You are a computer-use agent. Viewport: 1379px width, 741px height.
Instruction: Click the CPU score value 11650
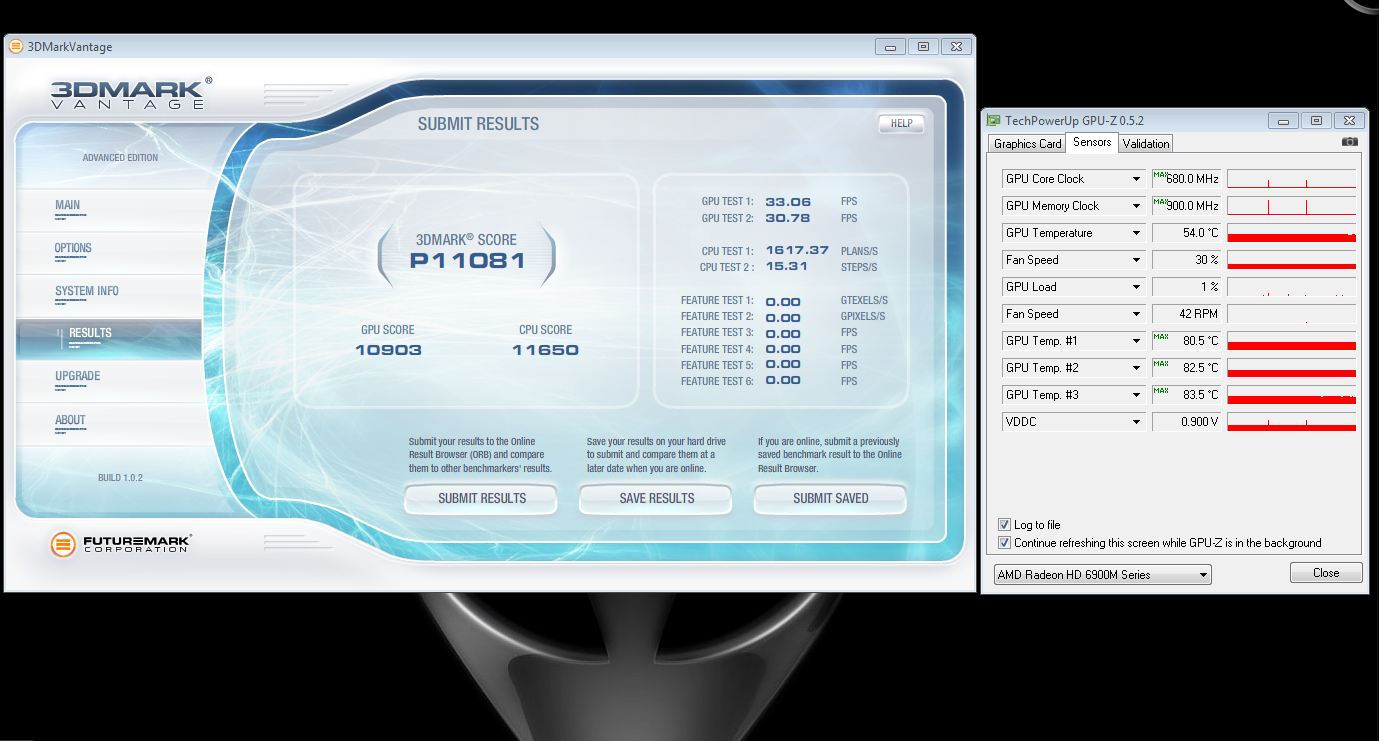(545, 350)
